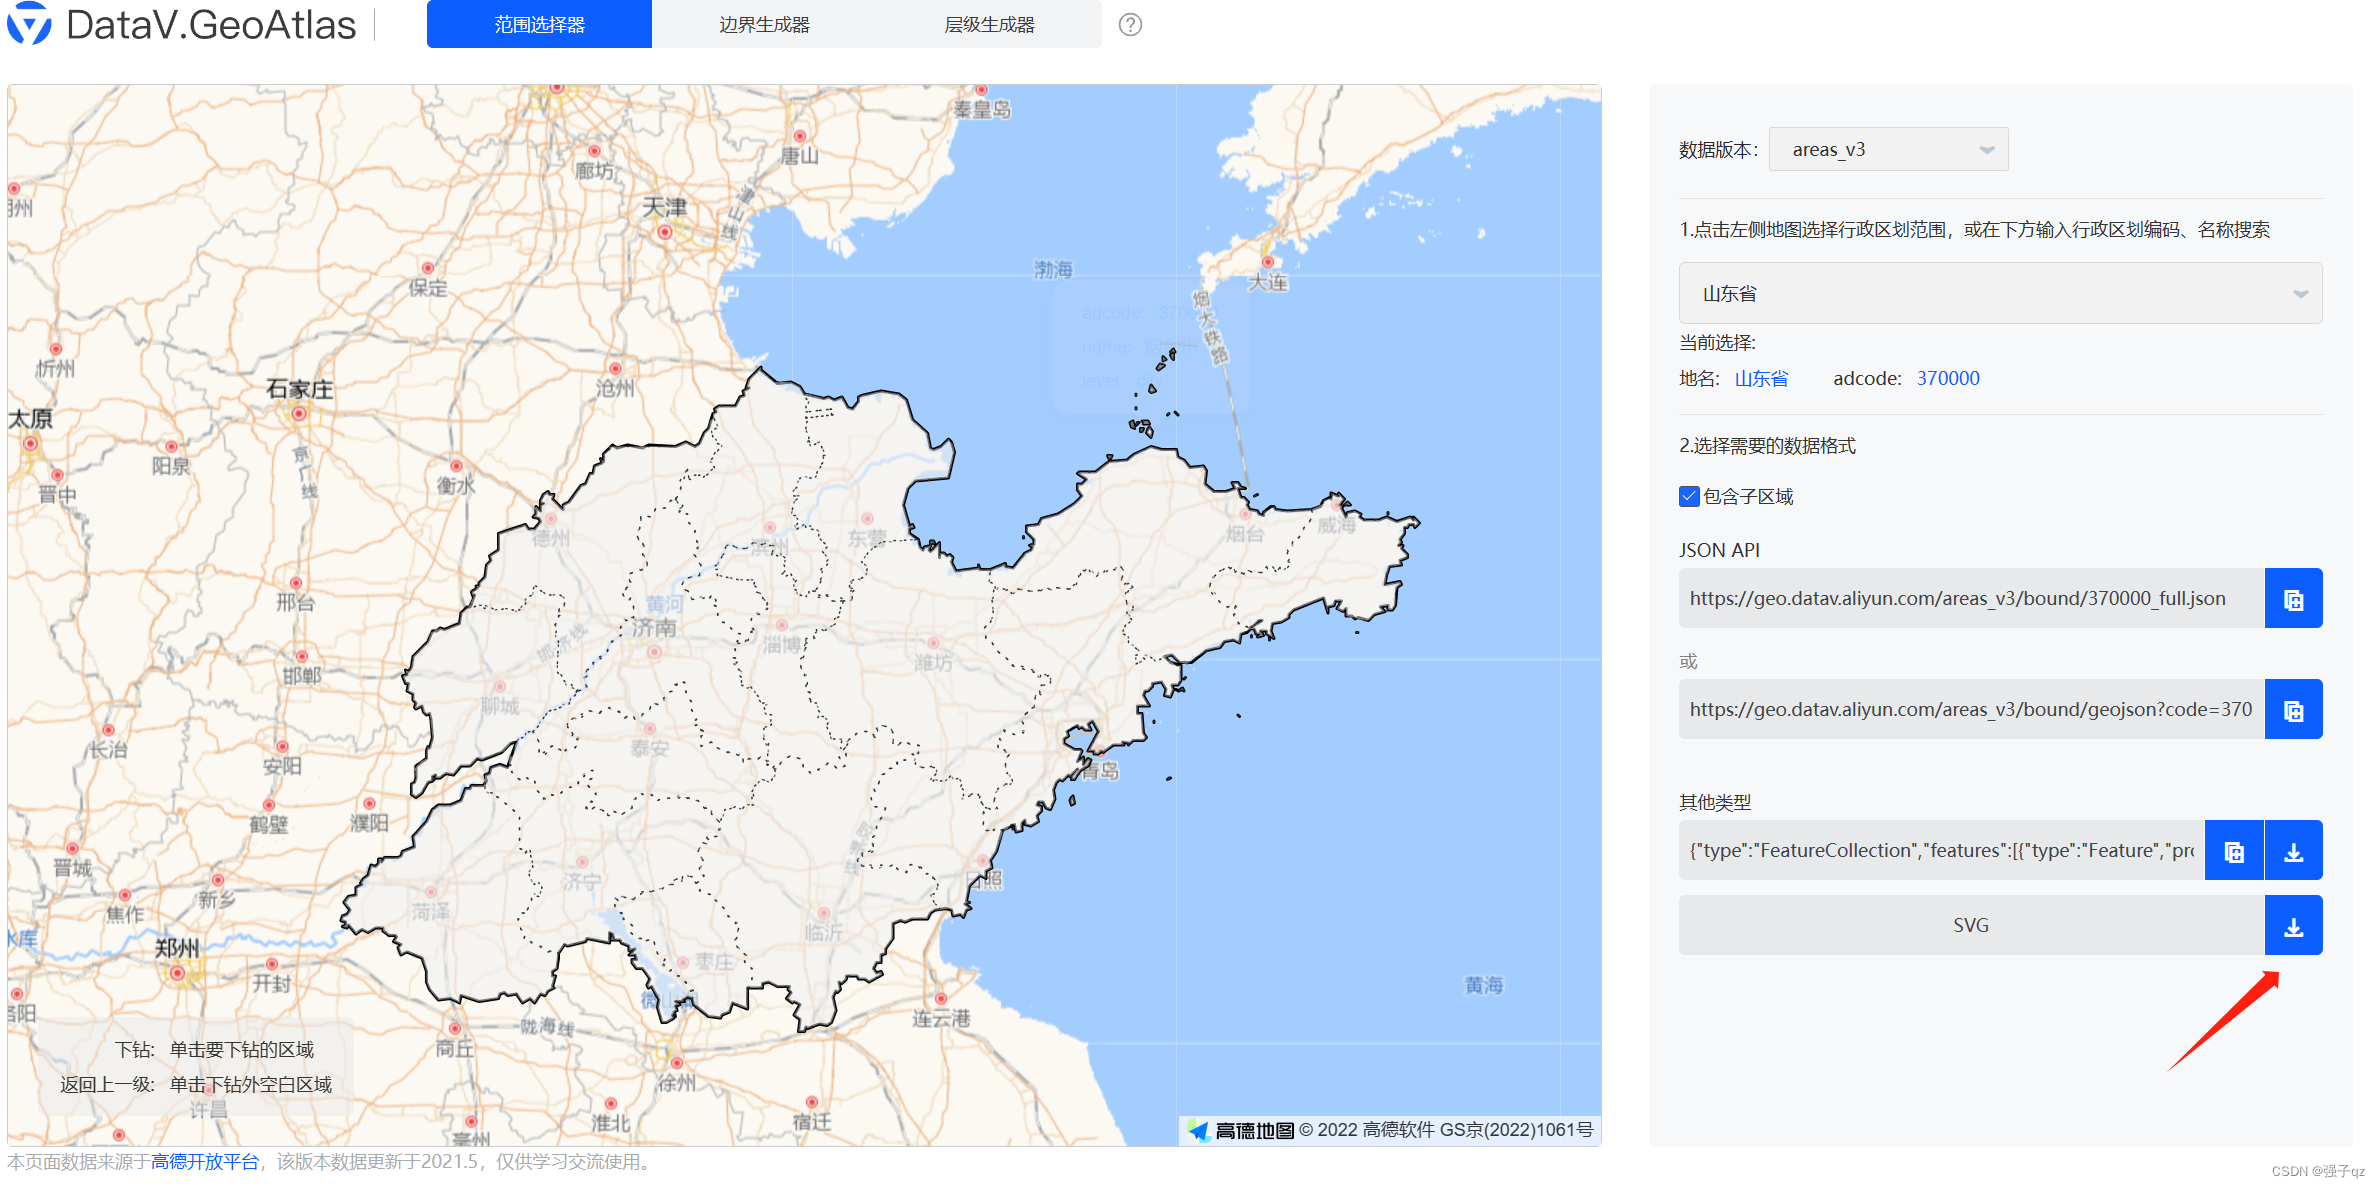Copy the geojson?code URL
2380x1188 pixels.
(x=2293, y=710)
